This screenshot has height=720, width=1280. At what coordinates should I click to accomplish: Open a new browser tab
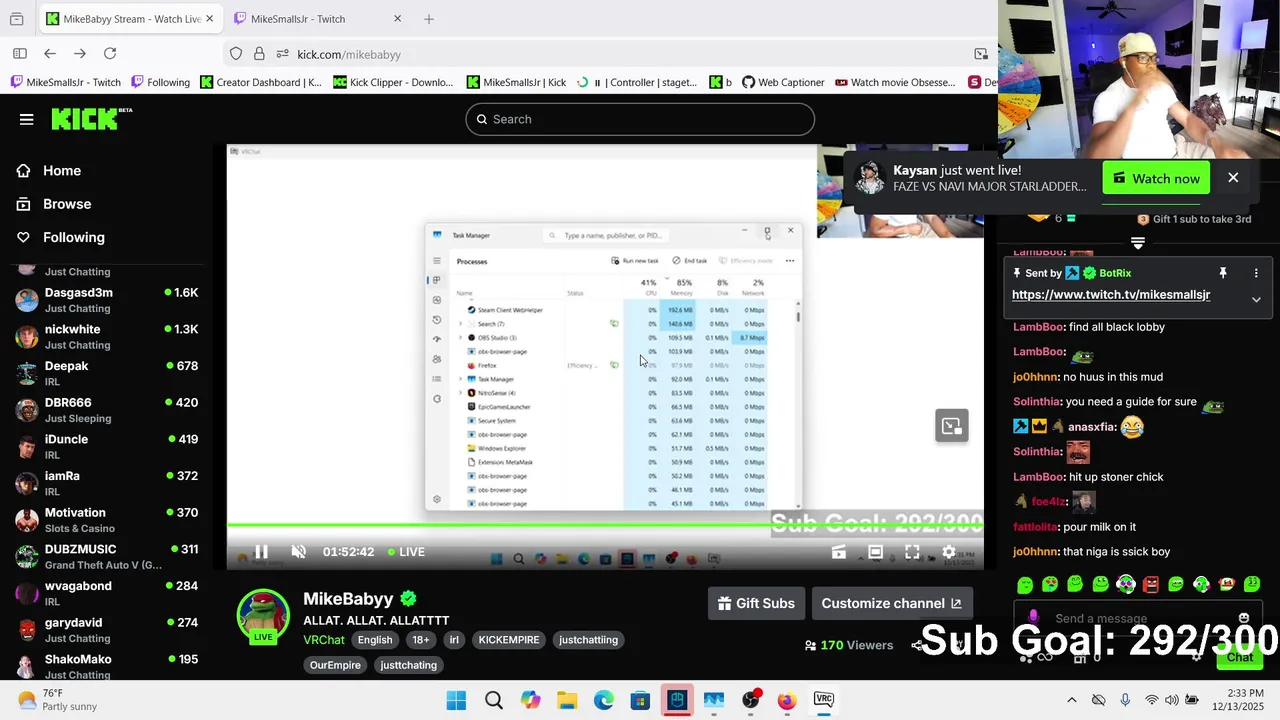pos(428,19)
